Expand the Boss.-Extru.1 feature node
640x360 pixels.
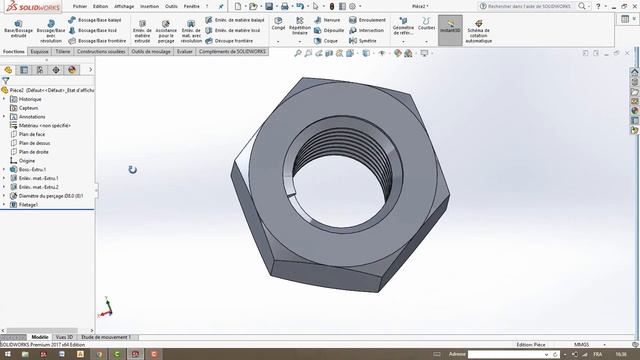pyautogui.click(x=4, y=169)
